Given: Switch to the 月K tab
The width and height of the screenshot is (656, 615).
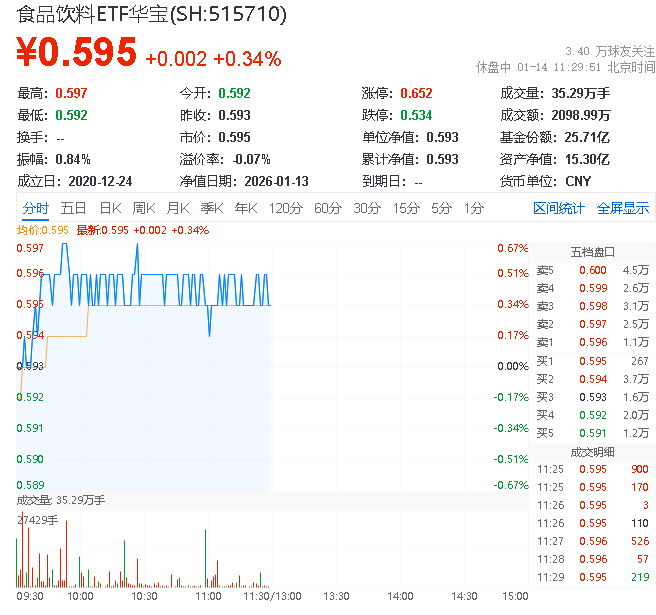Looking at the screenshot, I should [x=178, y=208].
